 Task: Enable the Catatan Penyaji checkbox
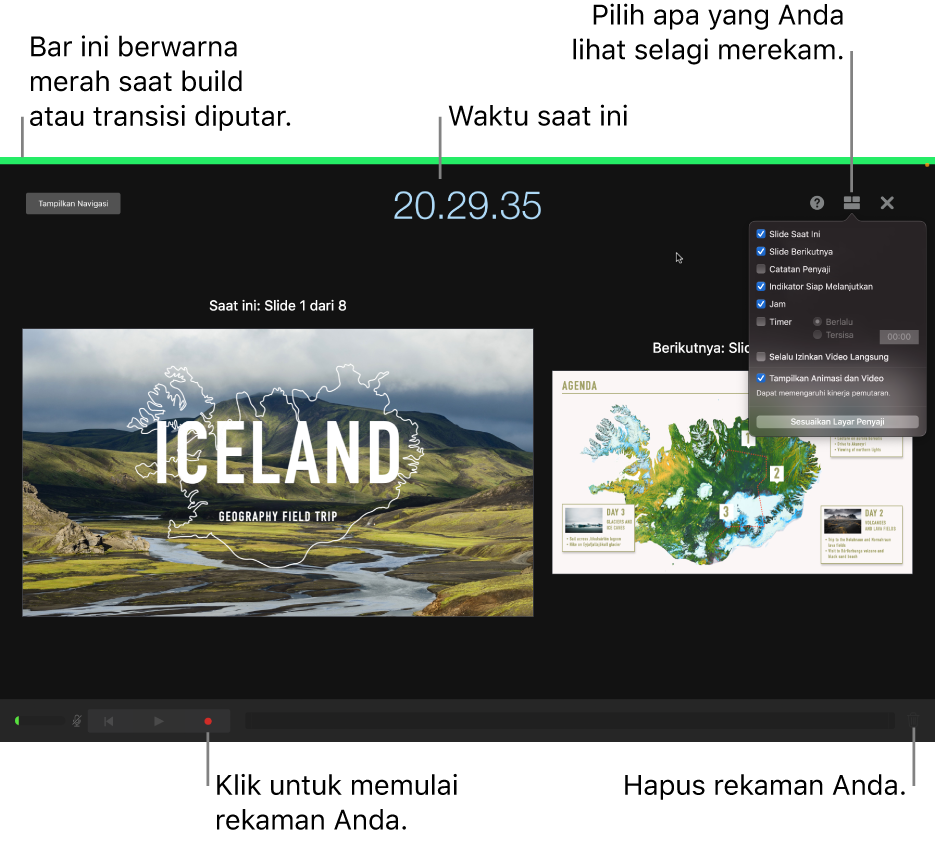tap(761, 269)
